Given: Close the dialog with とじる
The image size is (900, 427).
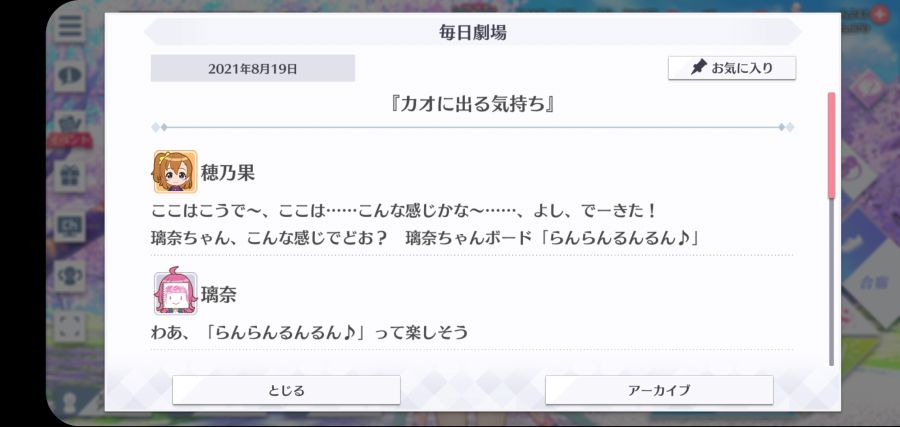Looking at the screenshot, I should point(286,390).
